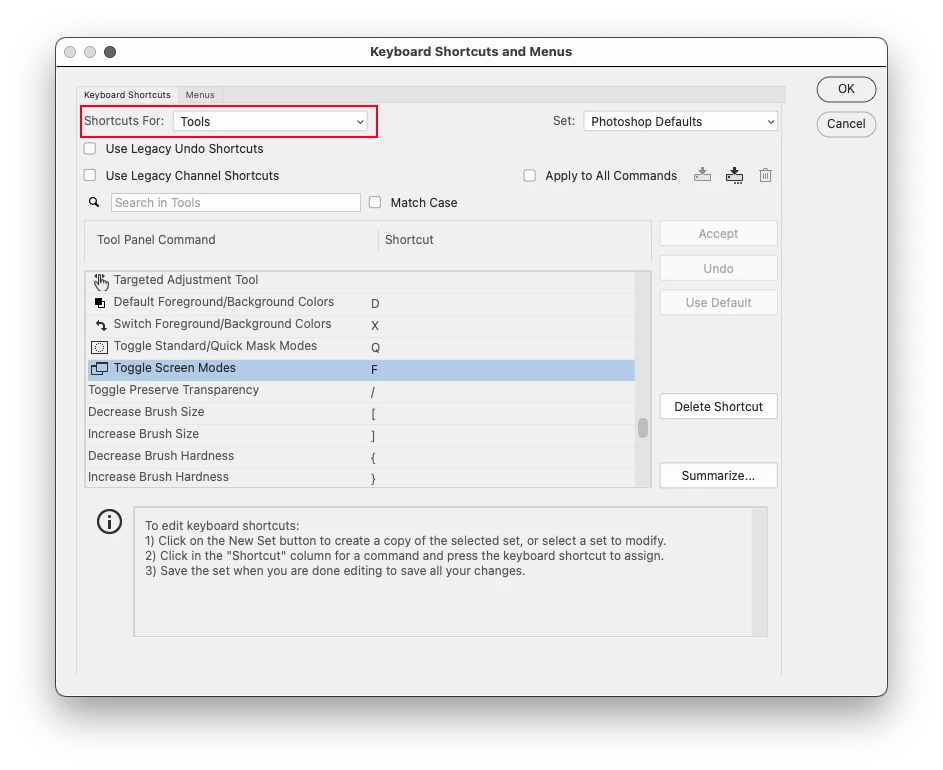Click the F shortcut for Screen Modes
This screenshot has height=770, width=943.
click(374, 370)
